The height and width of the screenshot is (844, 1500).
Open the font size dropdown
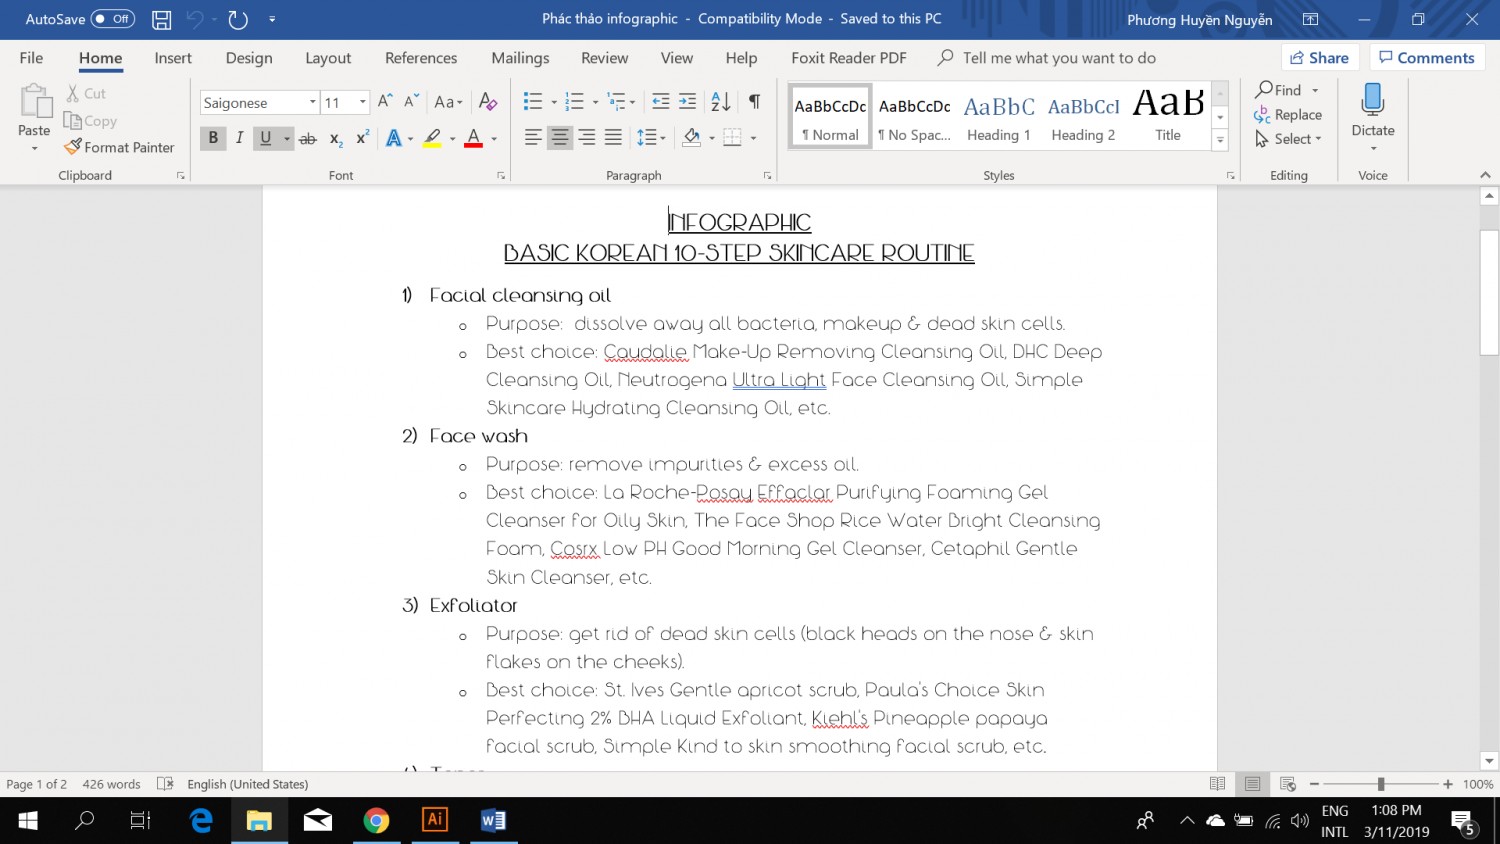(362, 102)
